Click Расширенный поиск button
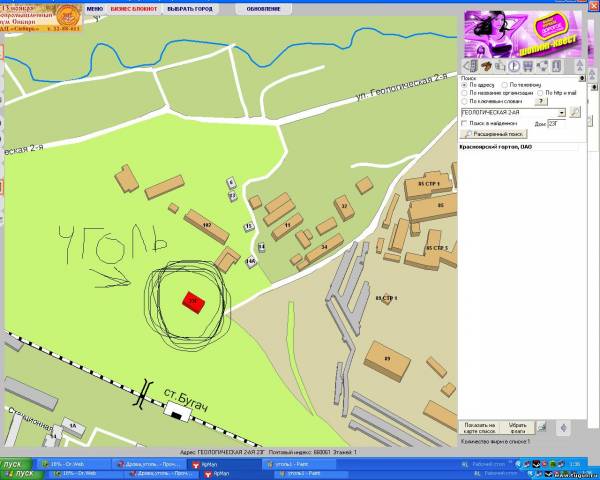Screen dimensions: 600x480 point(494,134)
